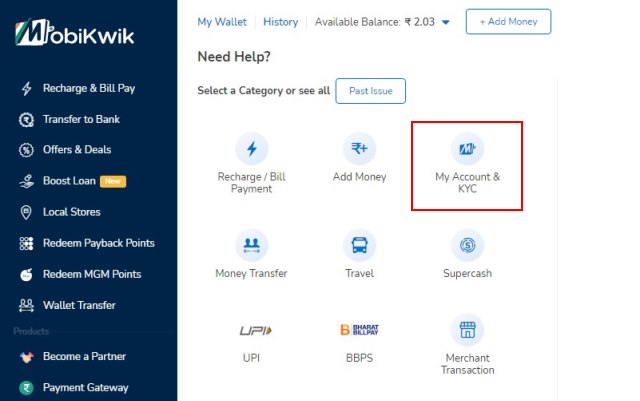Click the Available Balance ₹ 2.03 text
This screenshot has height=401, width=640.
(375, 22)
